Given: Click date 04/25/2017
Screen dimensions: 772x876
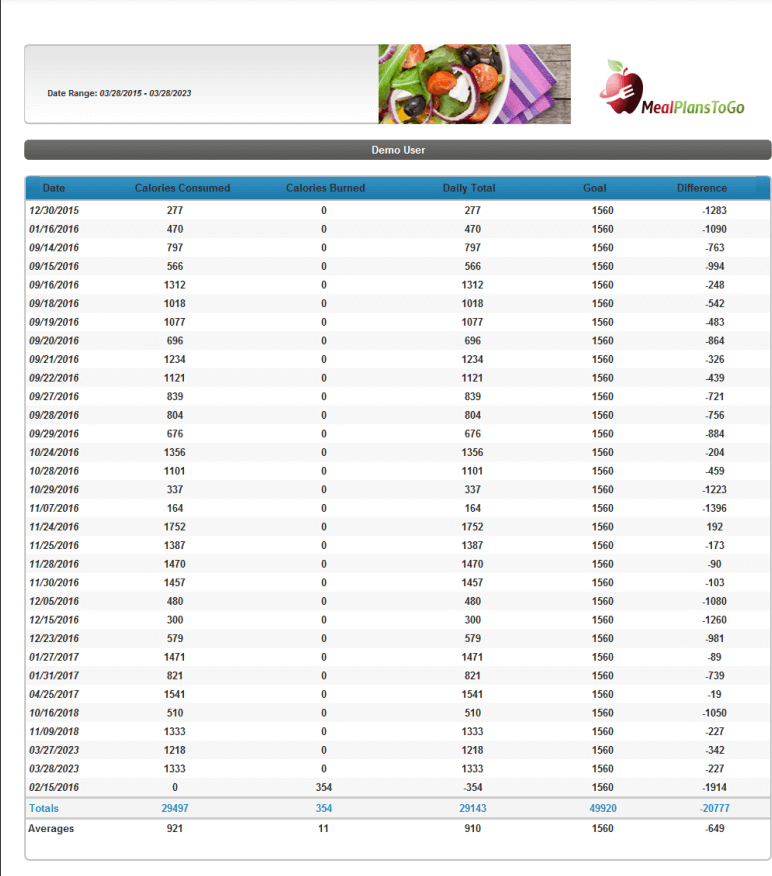Looking at the screenshot, I should point(54,694).
